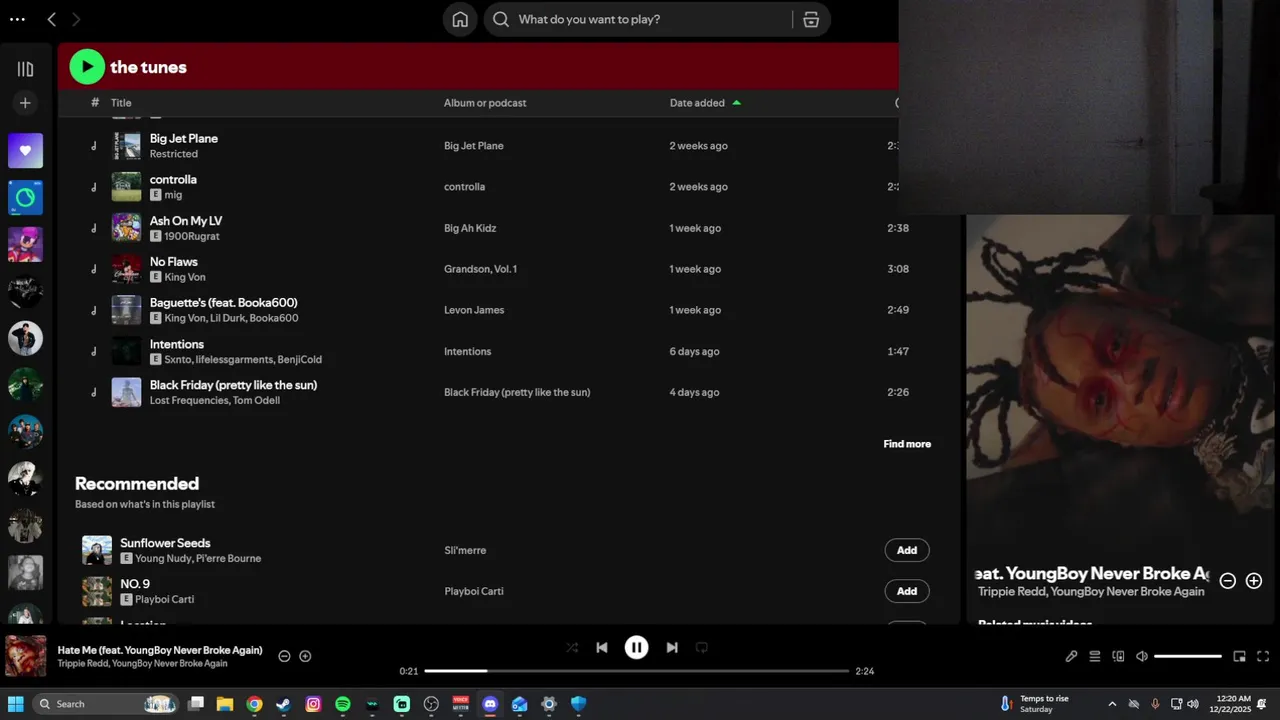
Task: Add NO. 9 to the playlist
Action: pos(907,591)
